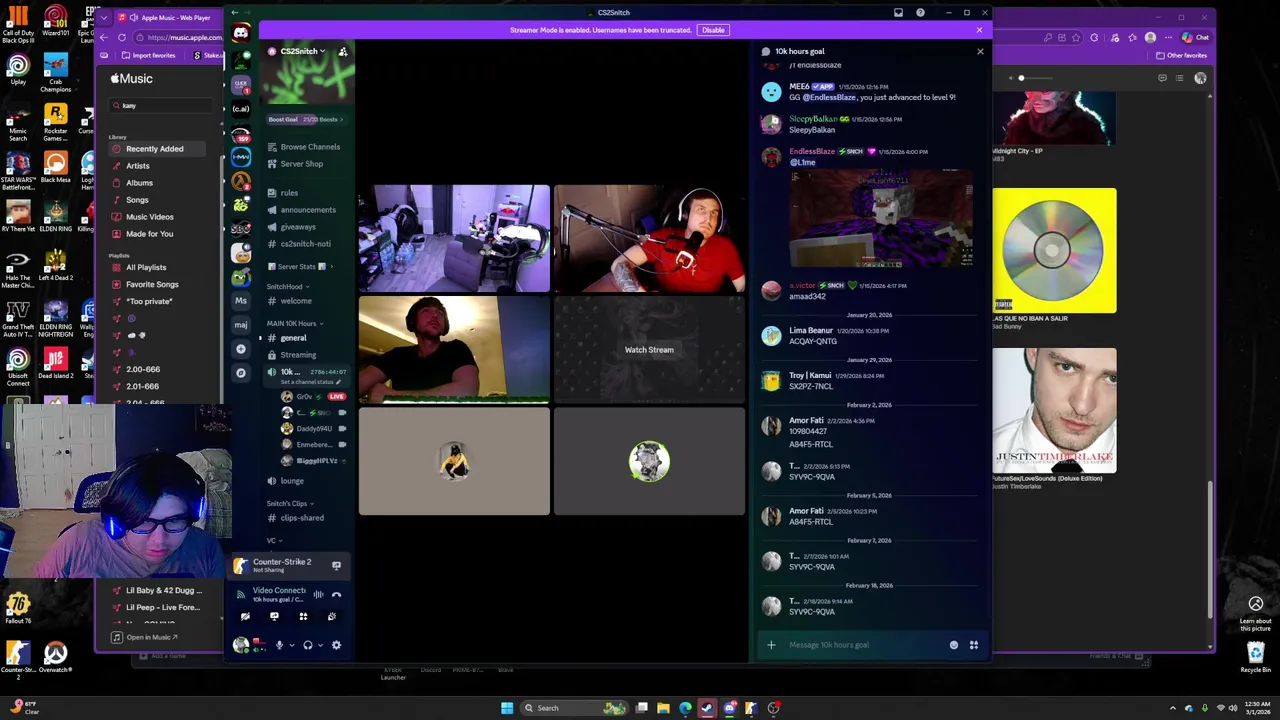
Task: Add a server with plus icon
Action: tap(241, 349)
